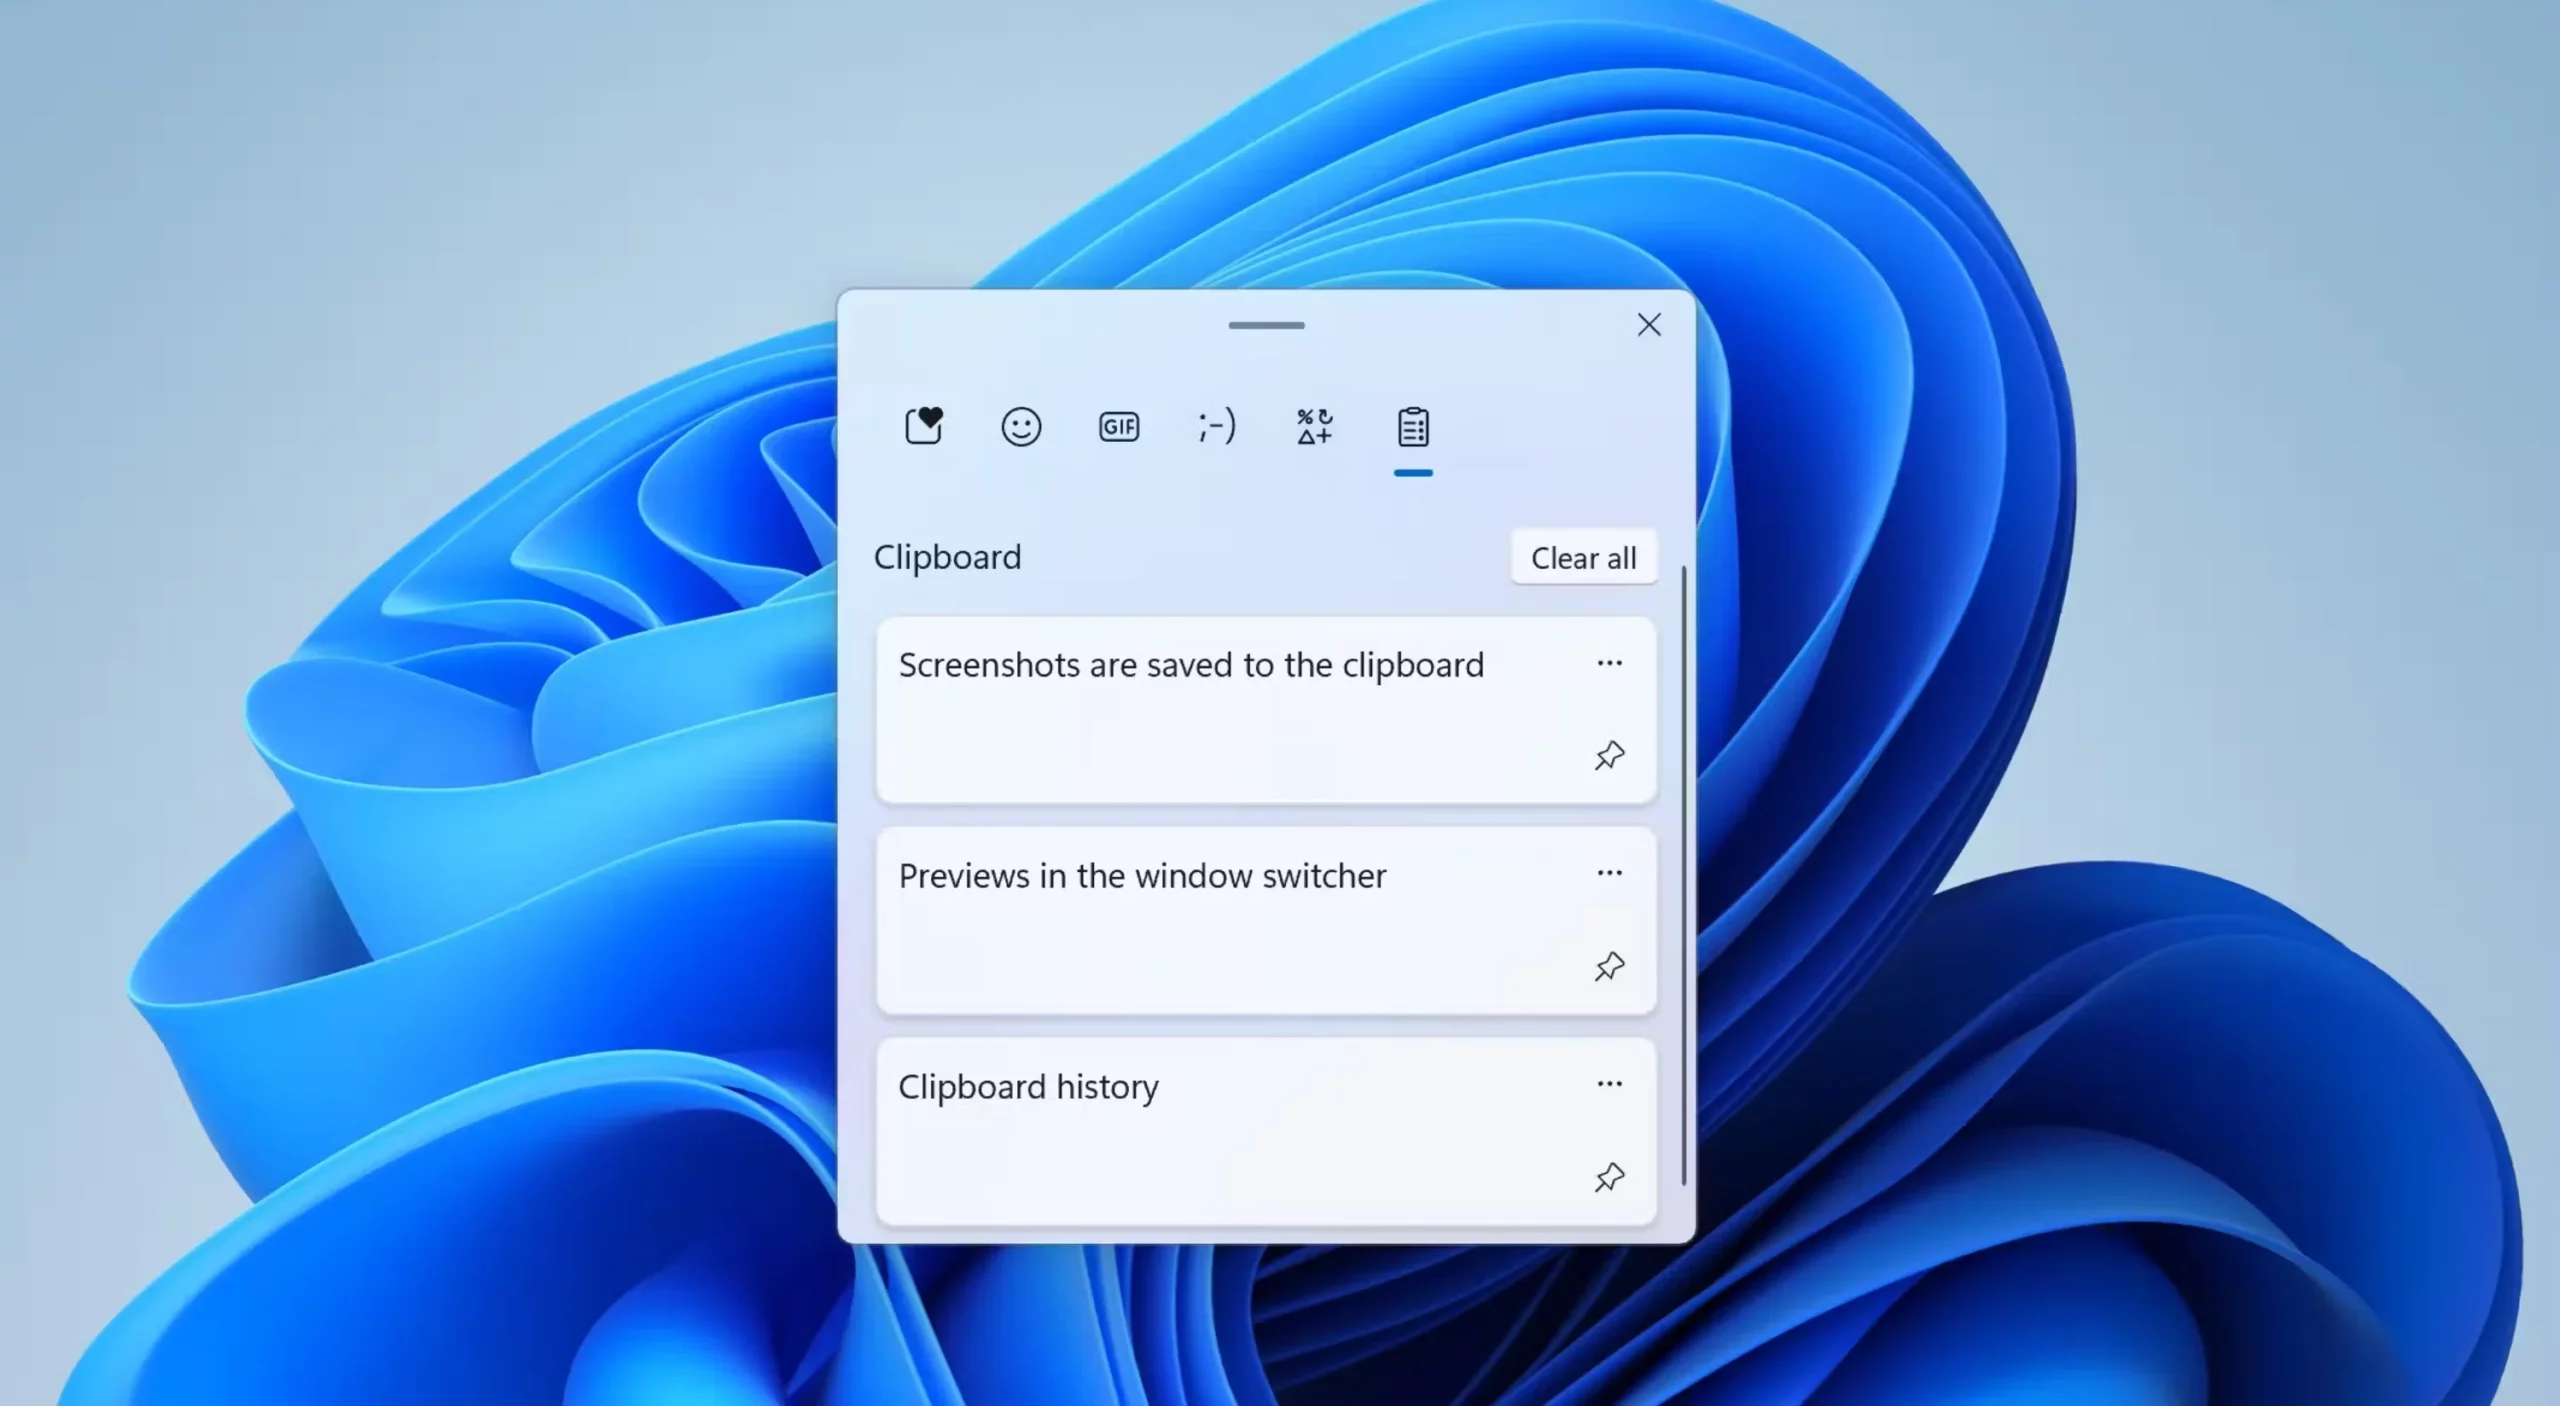Open more options for the screenshots clipboard entry

1610,663
